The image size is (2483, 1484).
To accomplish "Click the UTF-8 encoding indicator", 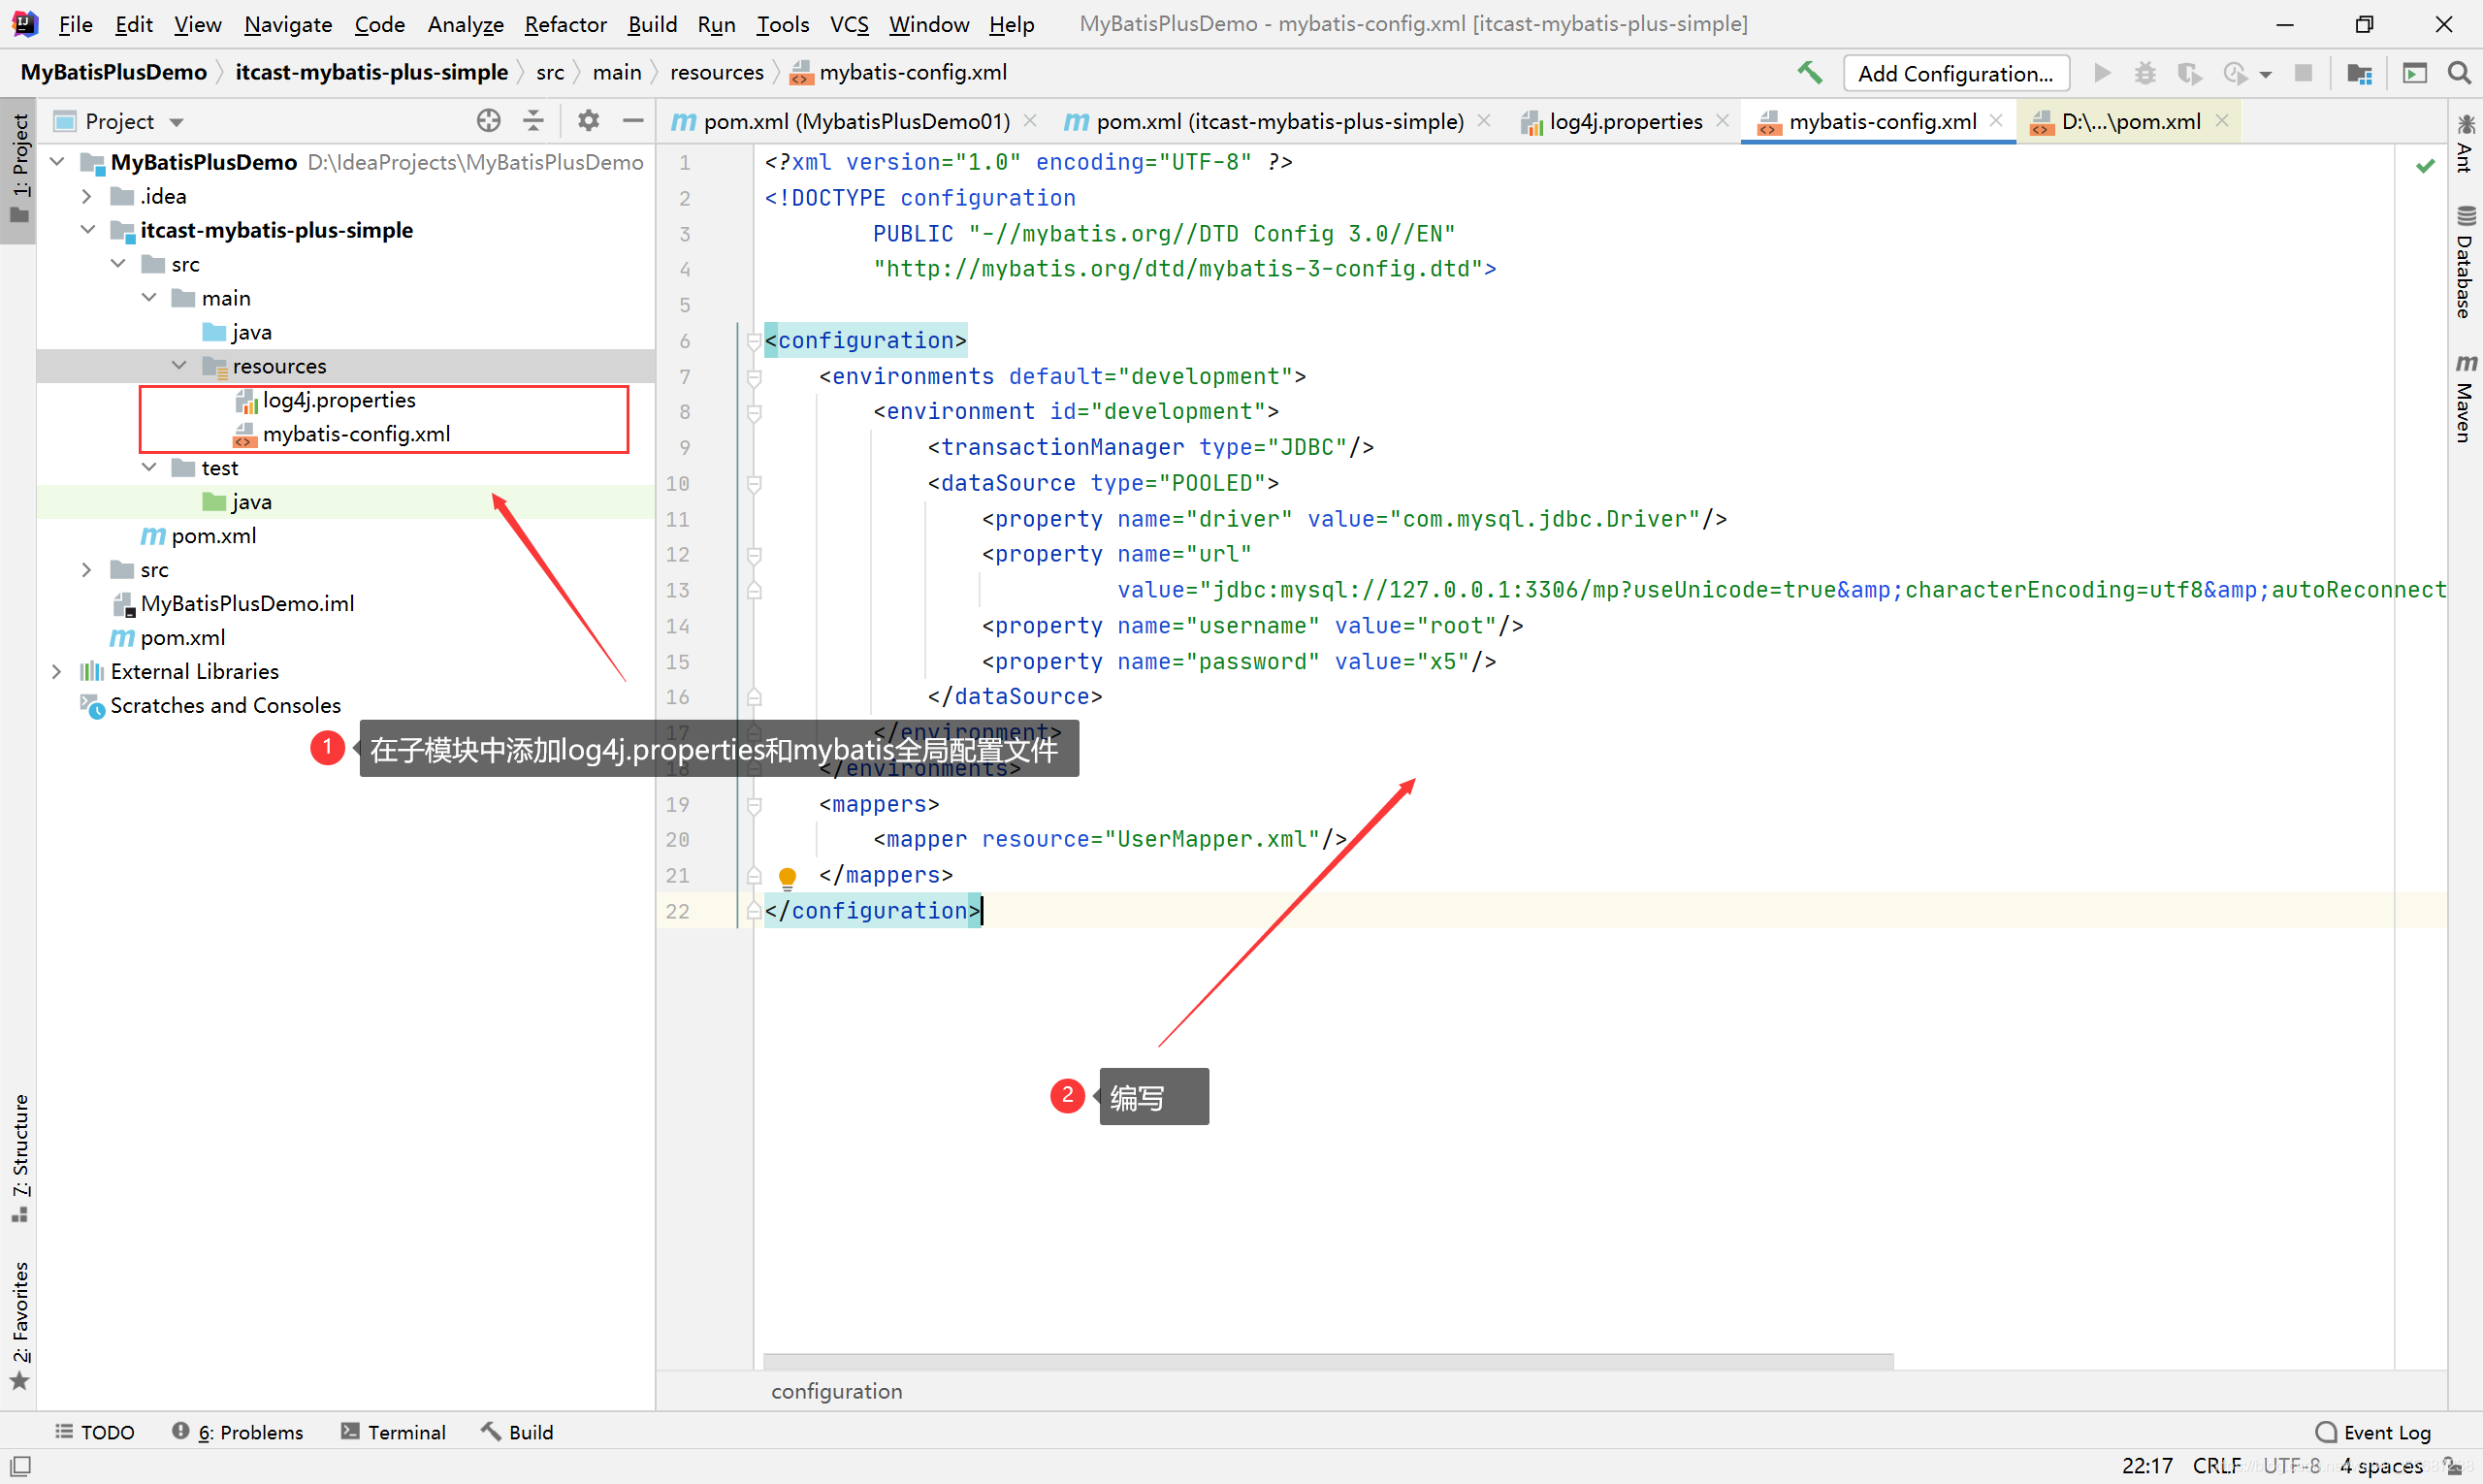I will (2291, 1466).
